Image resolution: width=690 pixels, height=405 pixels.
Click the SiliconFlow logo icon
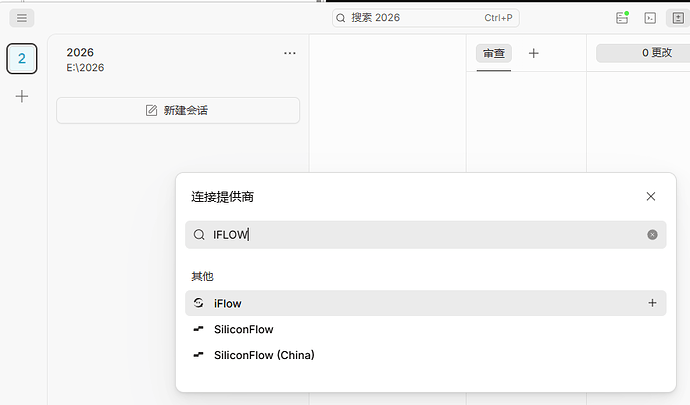click(x=198, y=329)
